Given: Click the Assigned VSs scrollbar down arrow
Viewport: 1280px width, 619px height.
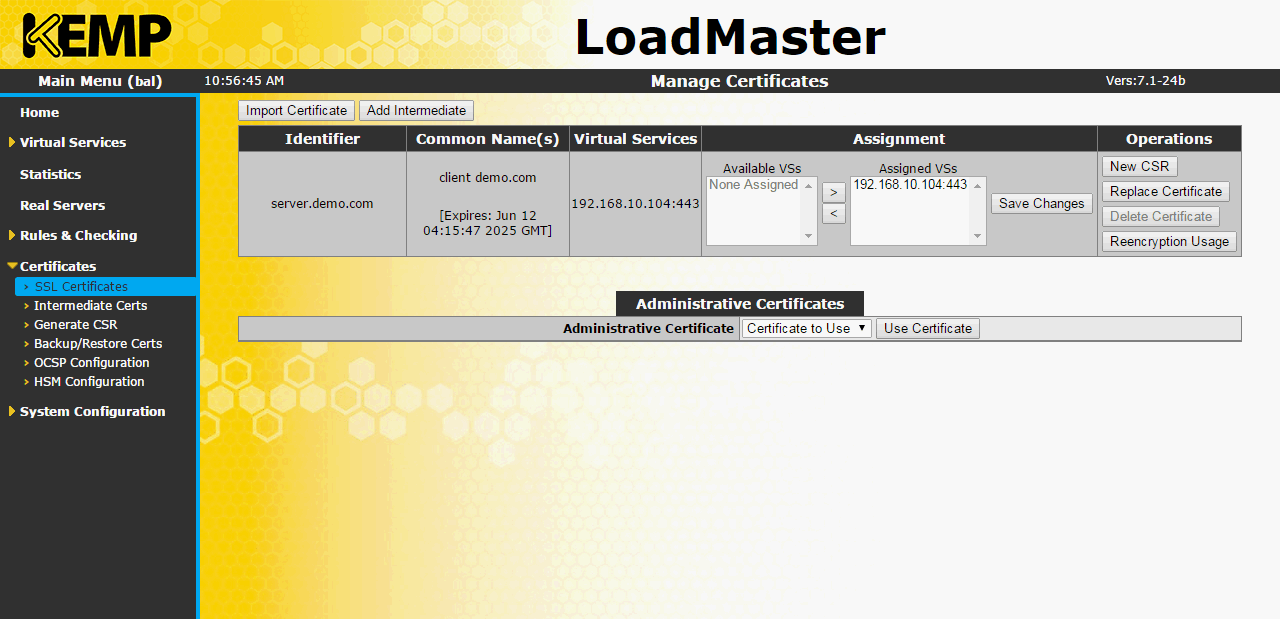Looking at the screenshot, I should (978, 237).
